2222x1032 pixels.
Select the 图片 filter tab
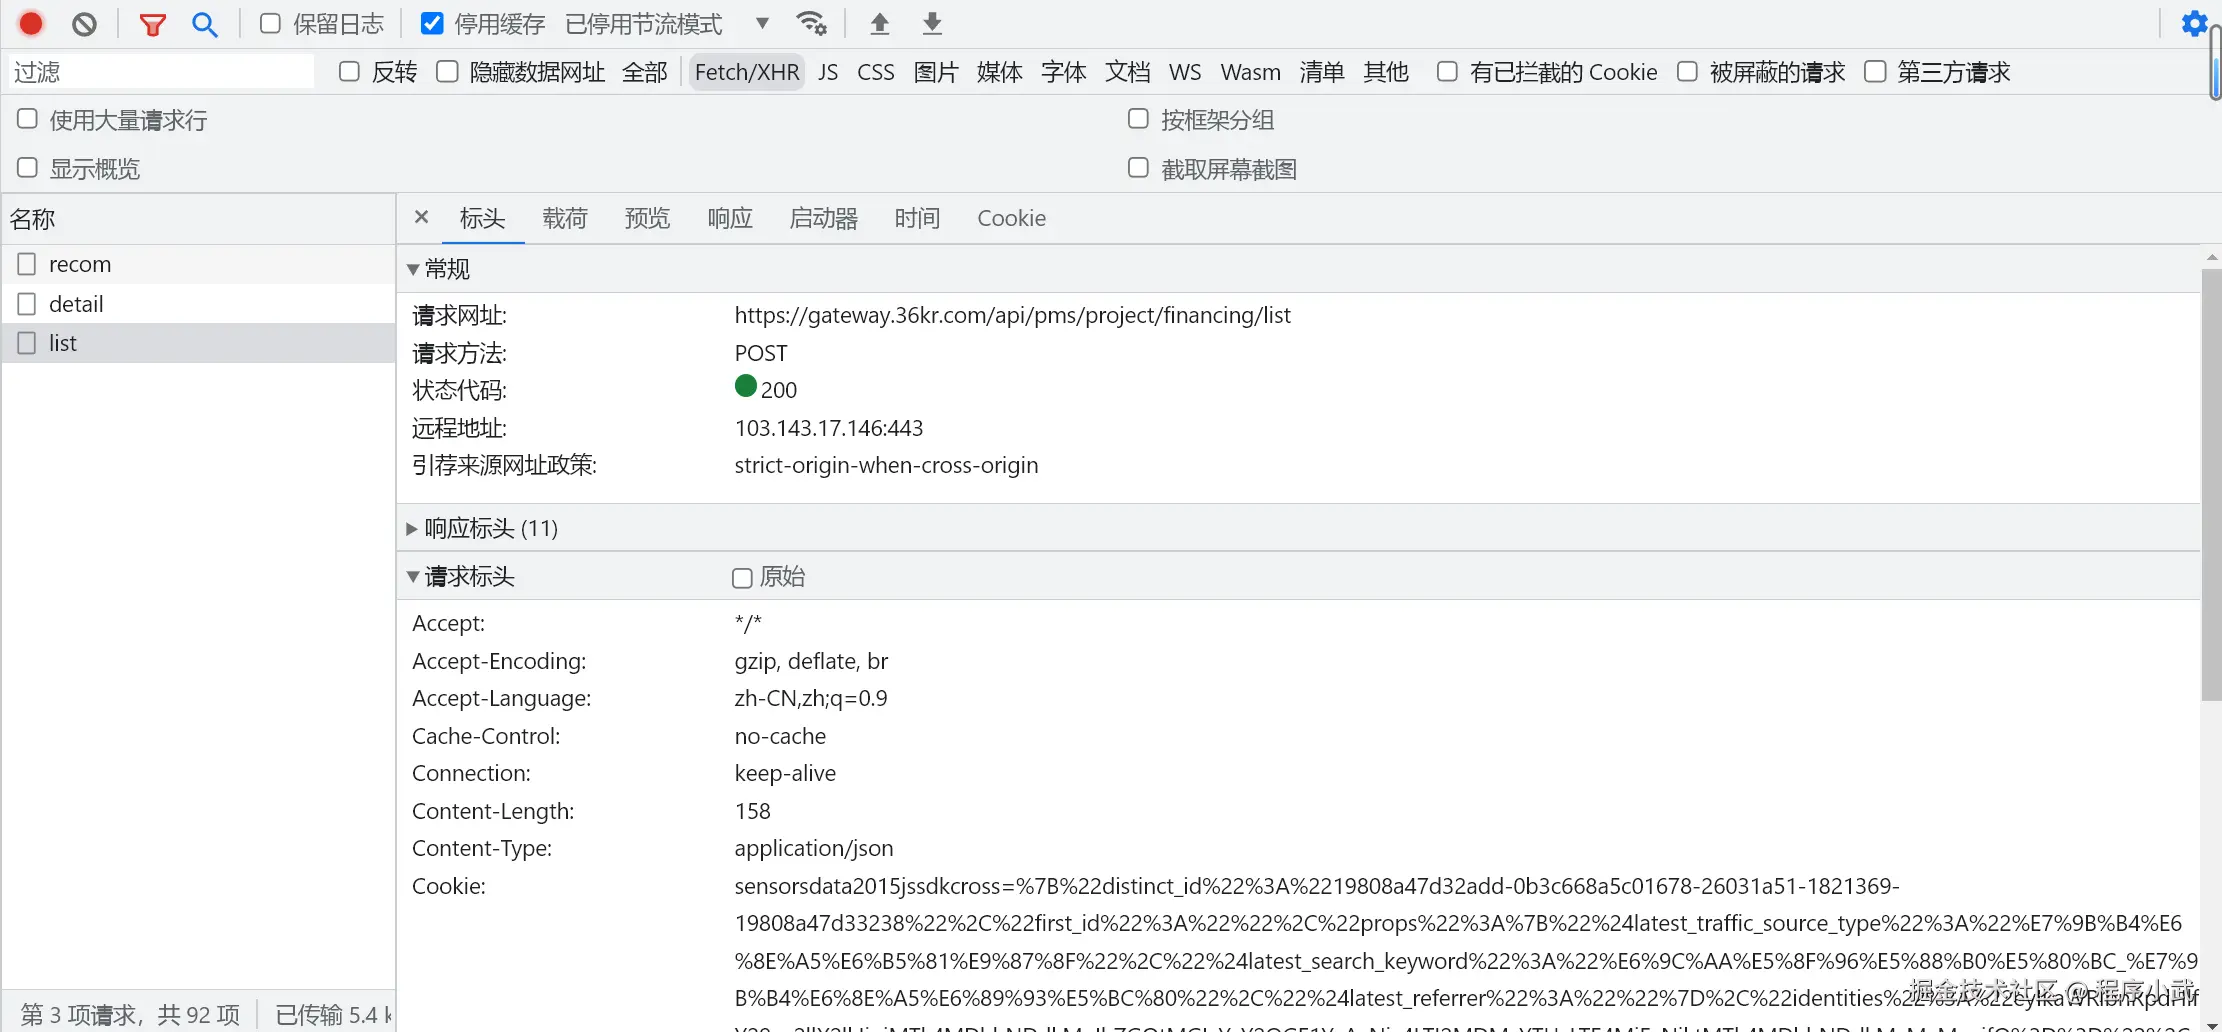click(935, 71)
